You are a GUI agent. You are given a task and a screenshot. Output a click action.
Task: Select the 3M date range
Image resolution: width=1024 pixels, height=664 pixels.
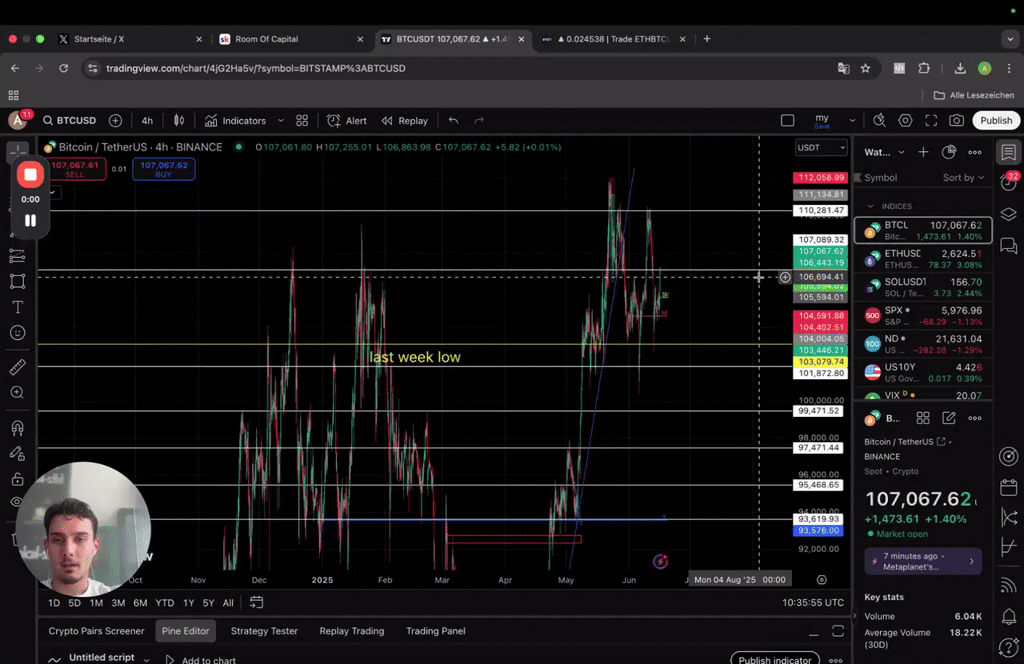pos(118,603)
